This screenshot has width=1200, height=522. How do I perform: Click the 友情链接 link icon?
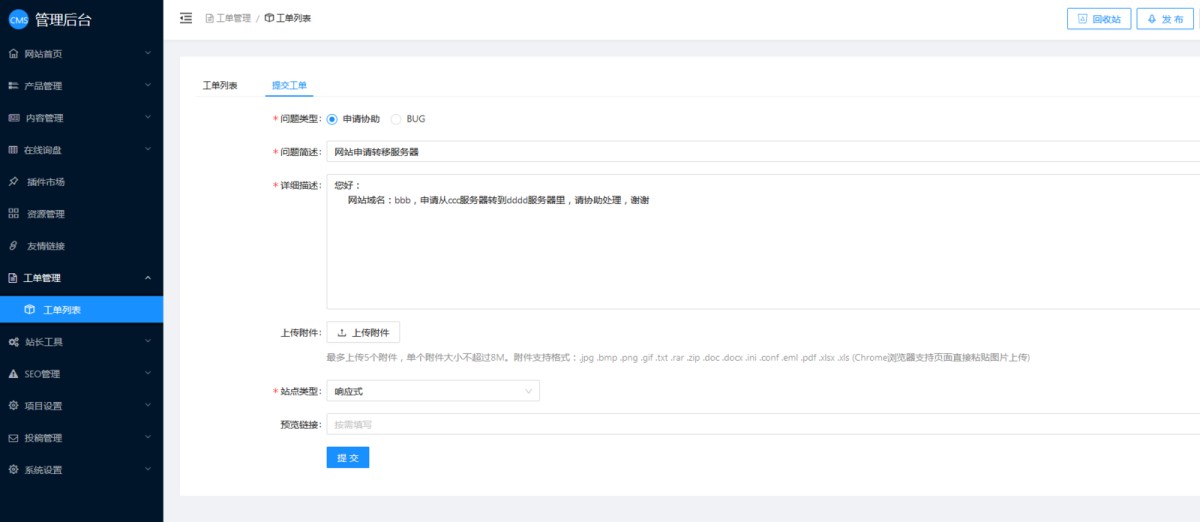(x=13, y=246)
